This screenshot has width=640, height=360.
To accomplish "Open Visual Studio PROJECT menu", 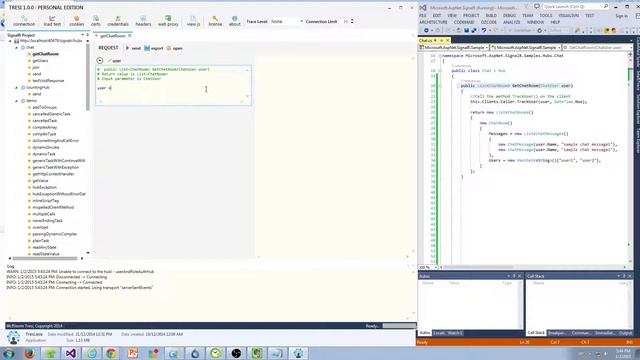I will [x=471, y=16].
